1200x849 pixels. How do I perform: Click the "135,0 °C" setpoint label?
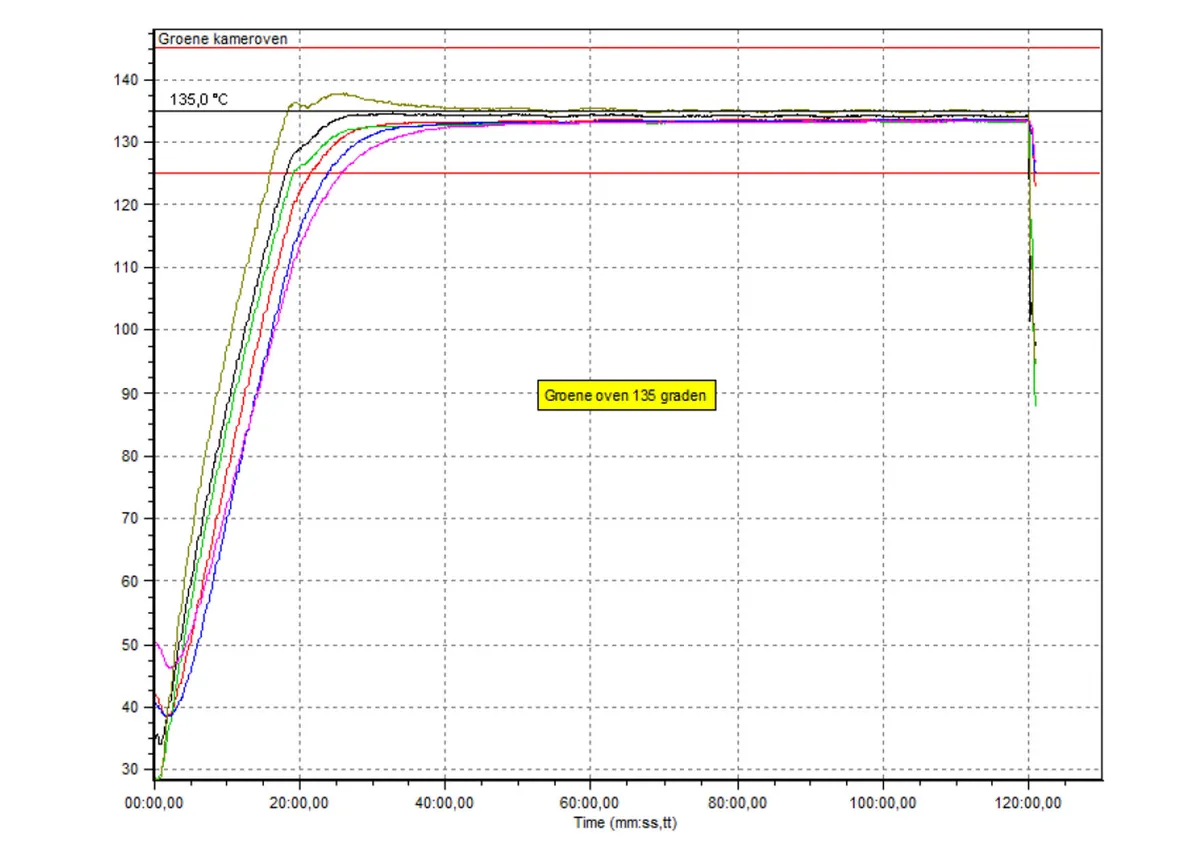tap(199, 100)
